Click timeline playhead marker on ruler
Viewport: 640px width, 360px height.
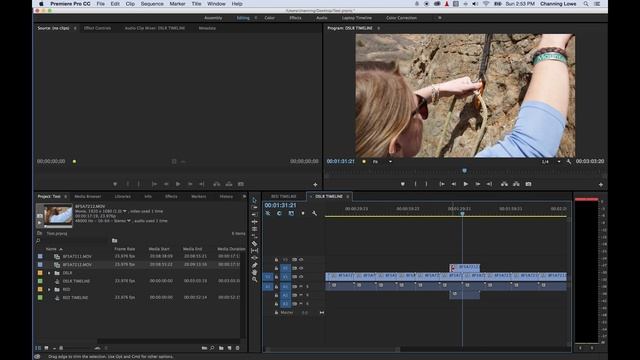462,213
